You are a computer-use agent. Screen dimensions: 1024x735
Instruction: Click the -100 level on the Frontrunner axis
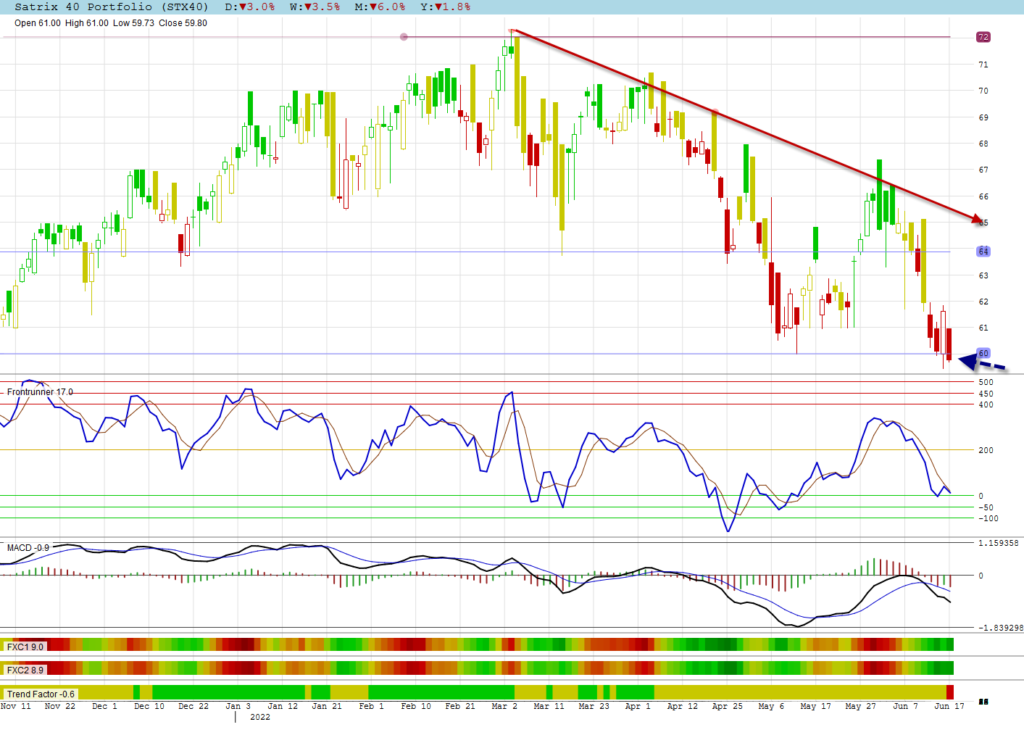(988, 519)
